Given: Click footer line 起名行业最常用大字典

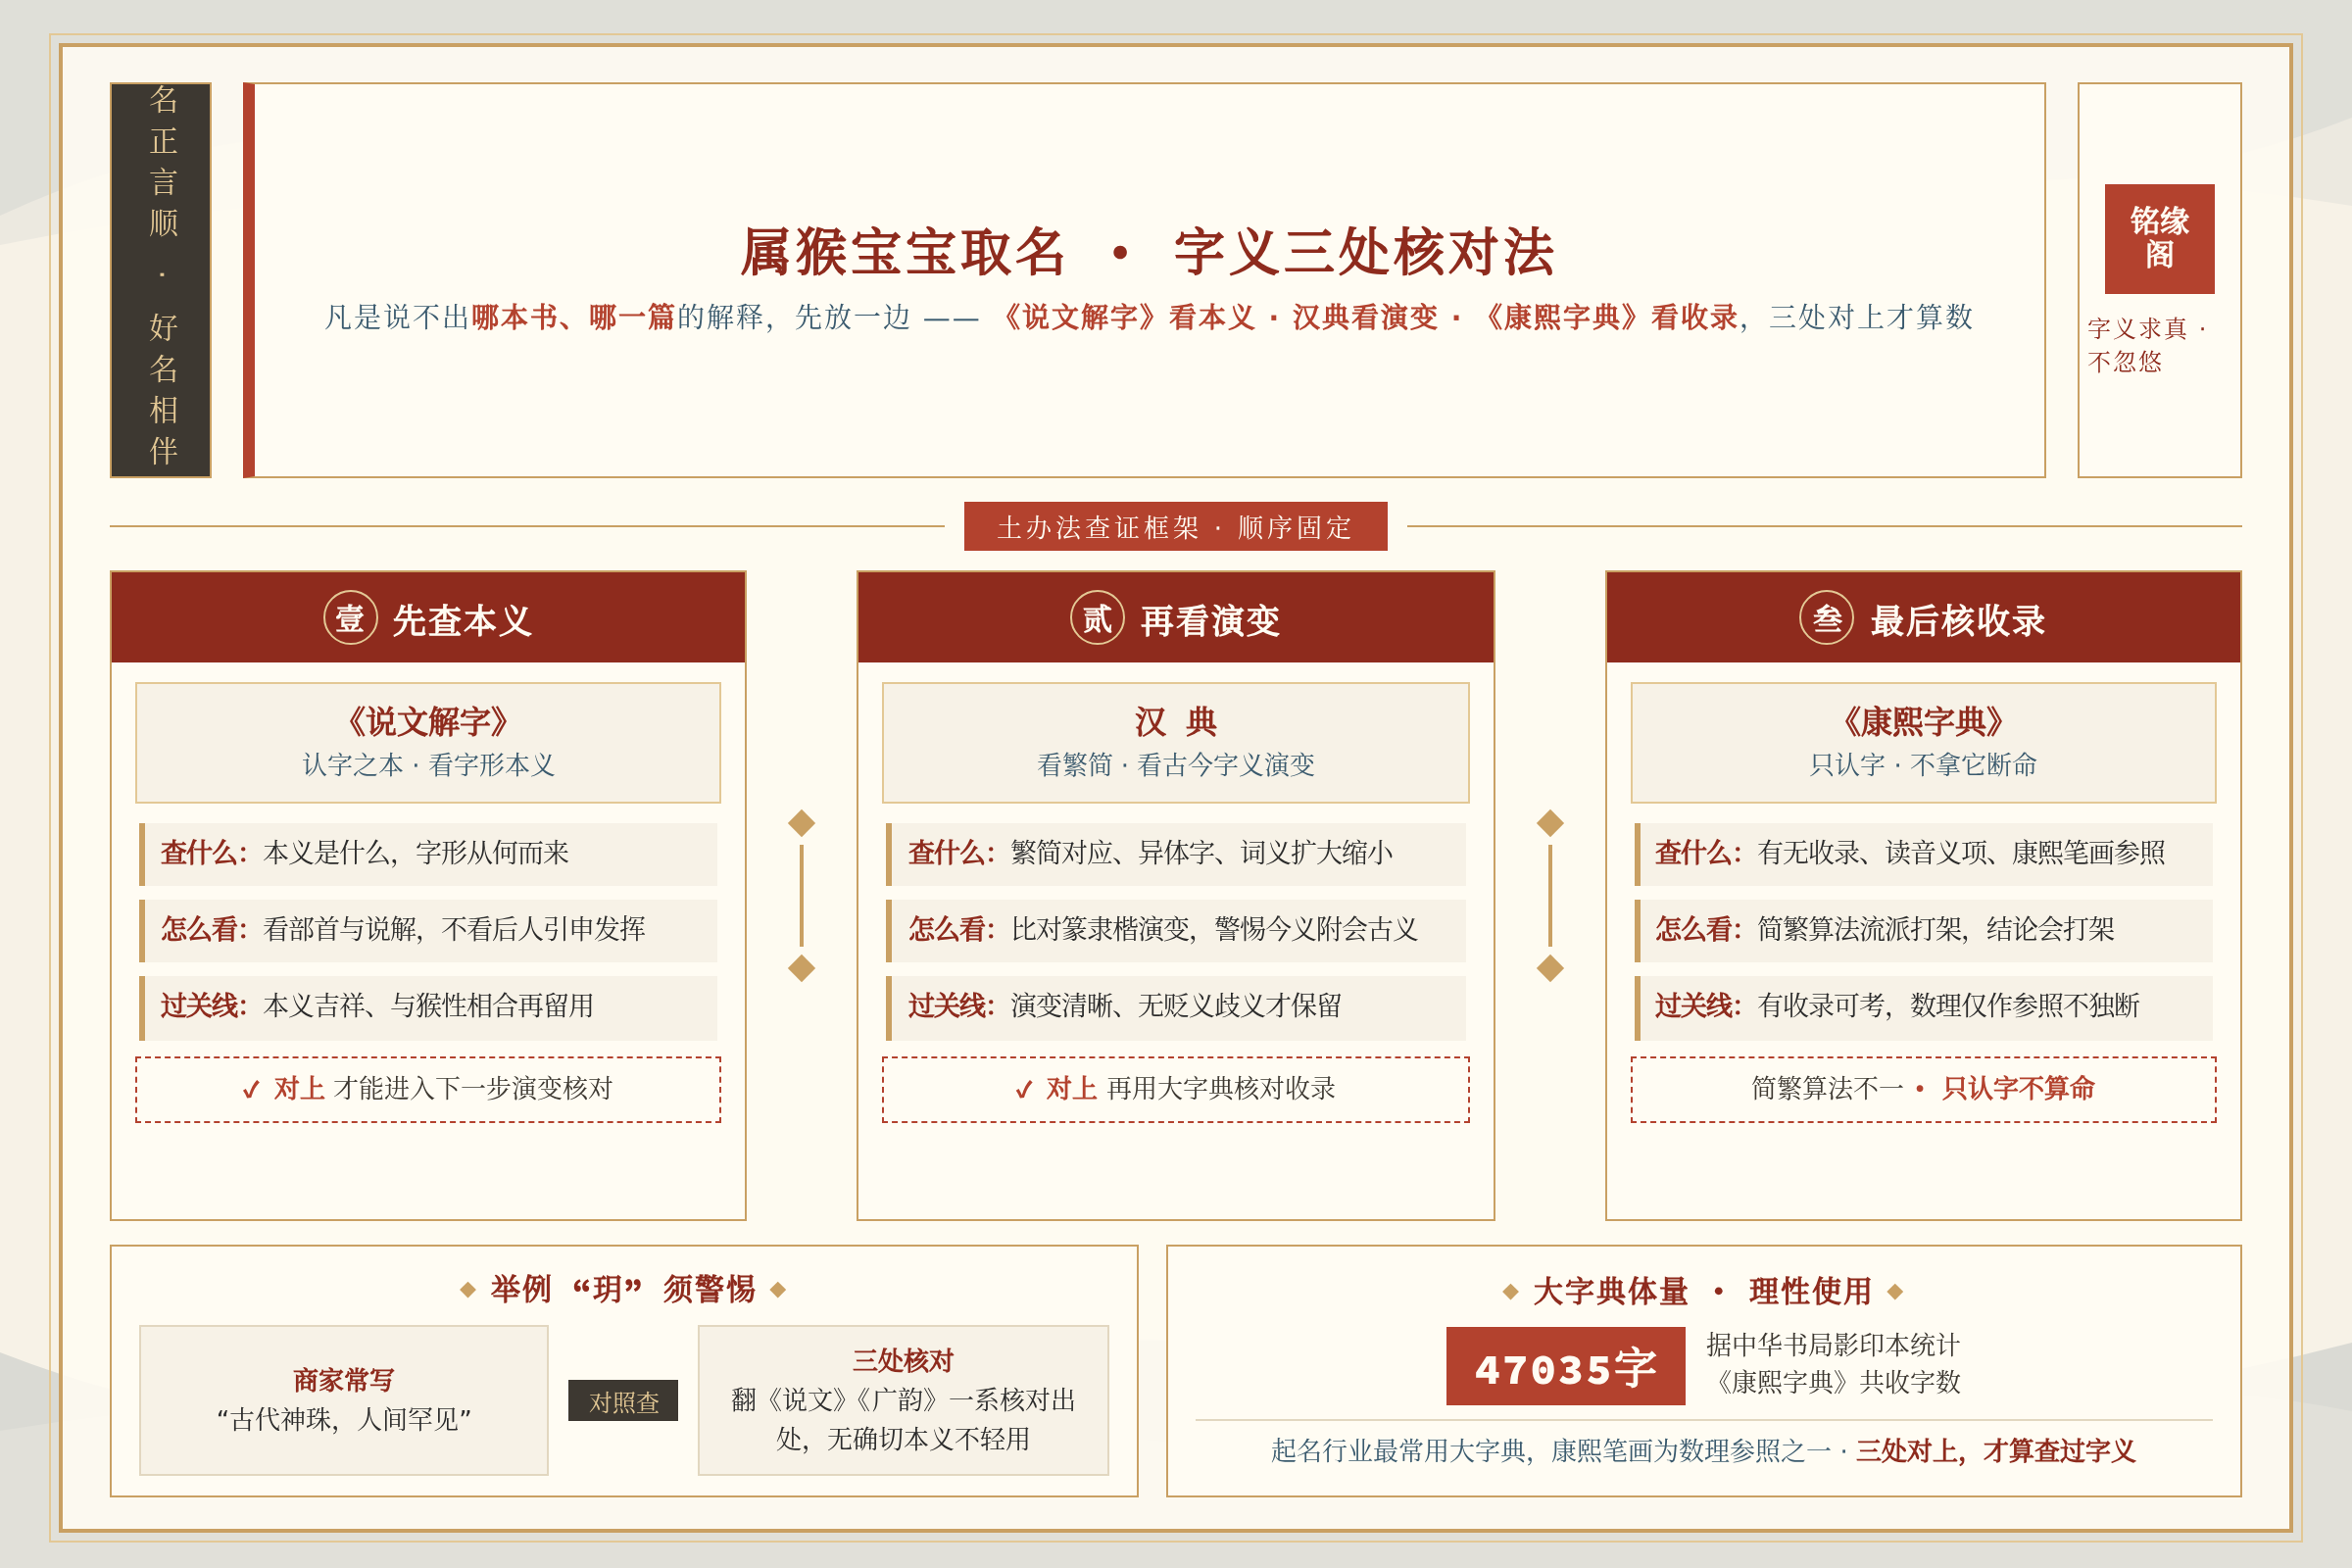Looking at the screenshot, I should pyautogui.click(x=1703, y=1451).
